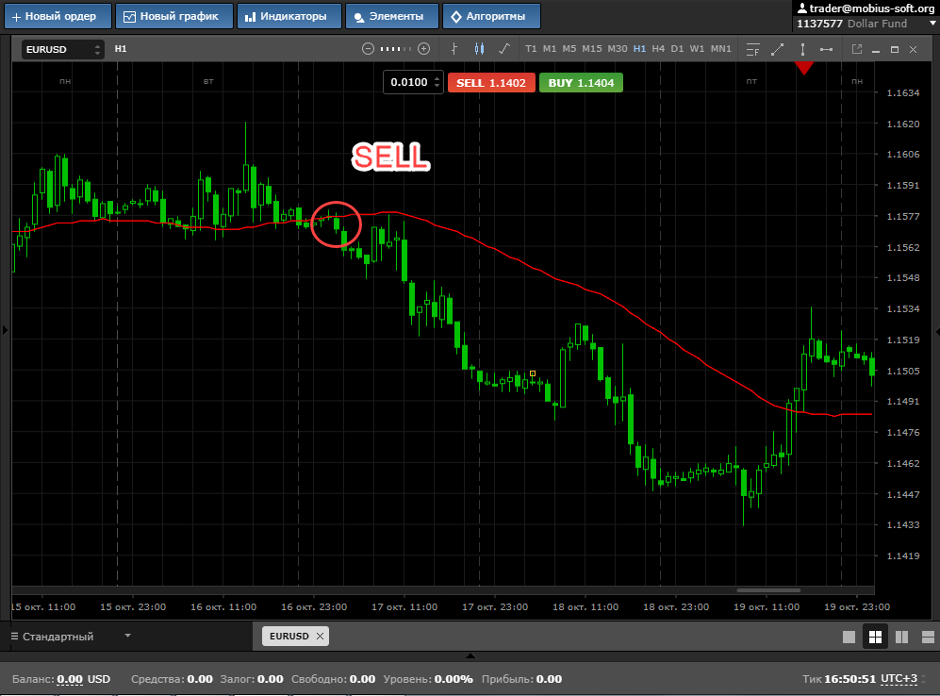Image resolution: width=940 pixels, height=696 pixels.
Task: Expand the Стандартный workspace dropdown
Action: (127, 636)
